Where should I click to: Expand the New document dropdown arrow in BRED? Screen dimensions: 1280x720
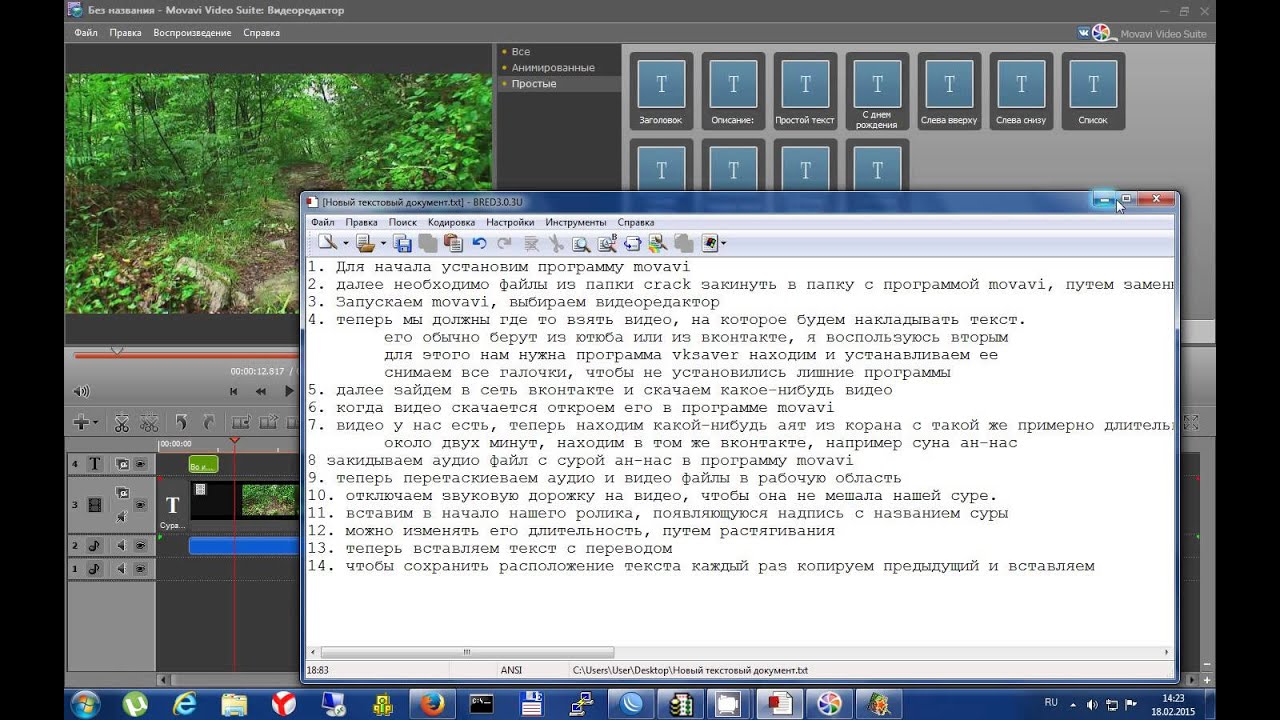[x=345, y=243]
